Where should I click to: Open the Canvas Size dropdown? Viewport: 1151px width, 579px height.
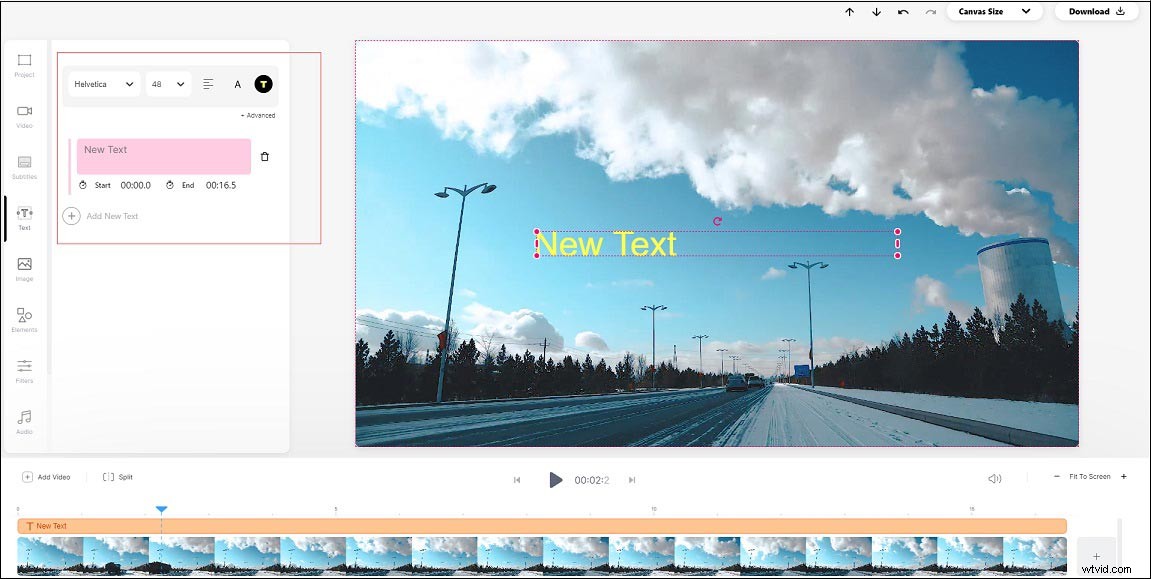click(993, 11)
